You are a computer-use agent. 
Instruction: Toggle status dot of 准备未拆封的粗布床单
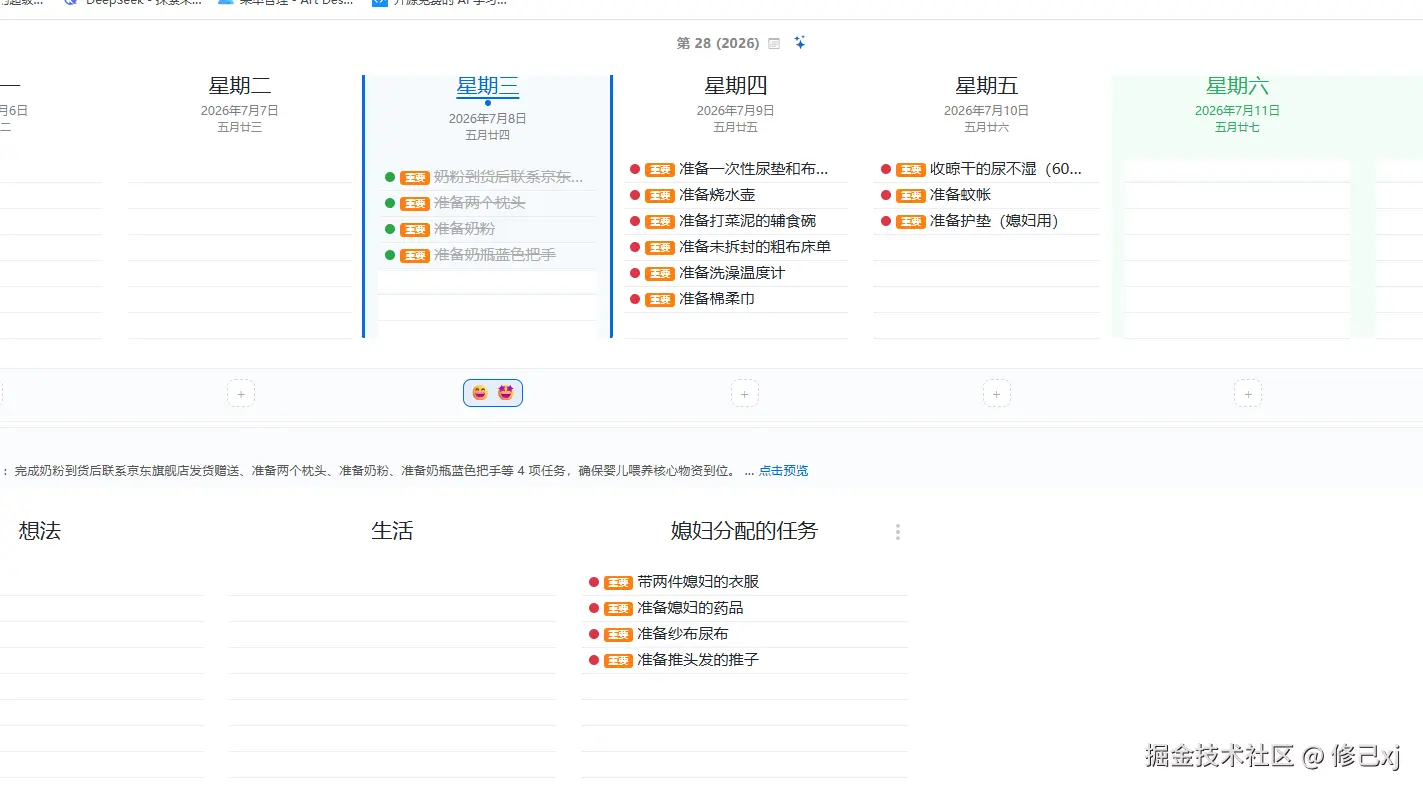click(x=635, y=247)
